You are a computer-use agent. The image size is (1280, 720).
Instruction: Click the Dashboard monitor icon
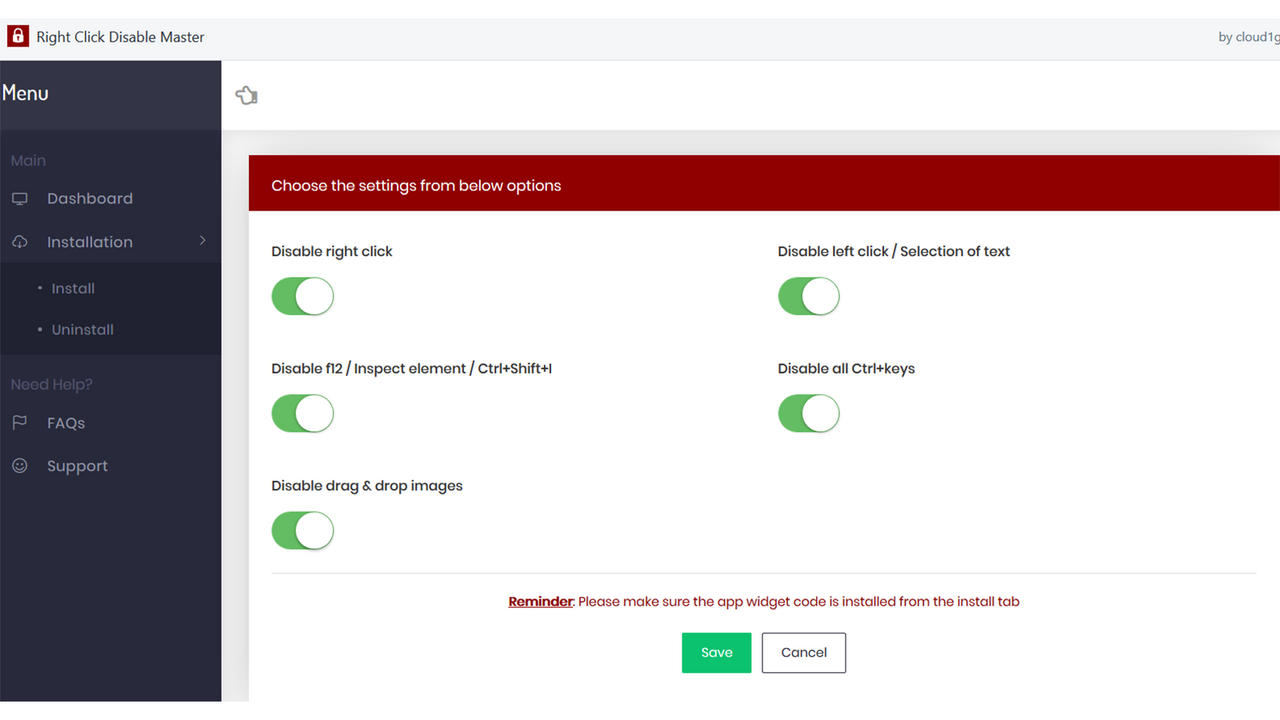coord(20,199)
